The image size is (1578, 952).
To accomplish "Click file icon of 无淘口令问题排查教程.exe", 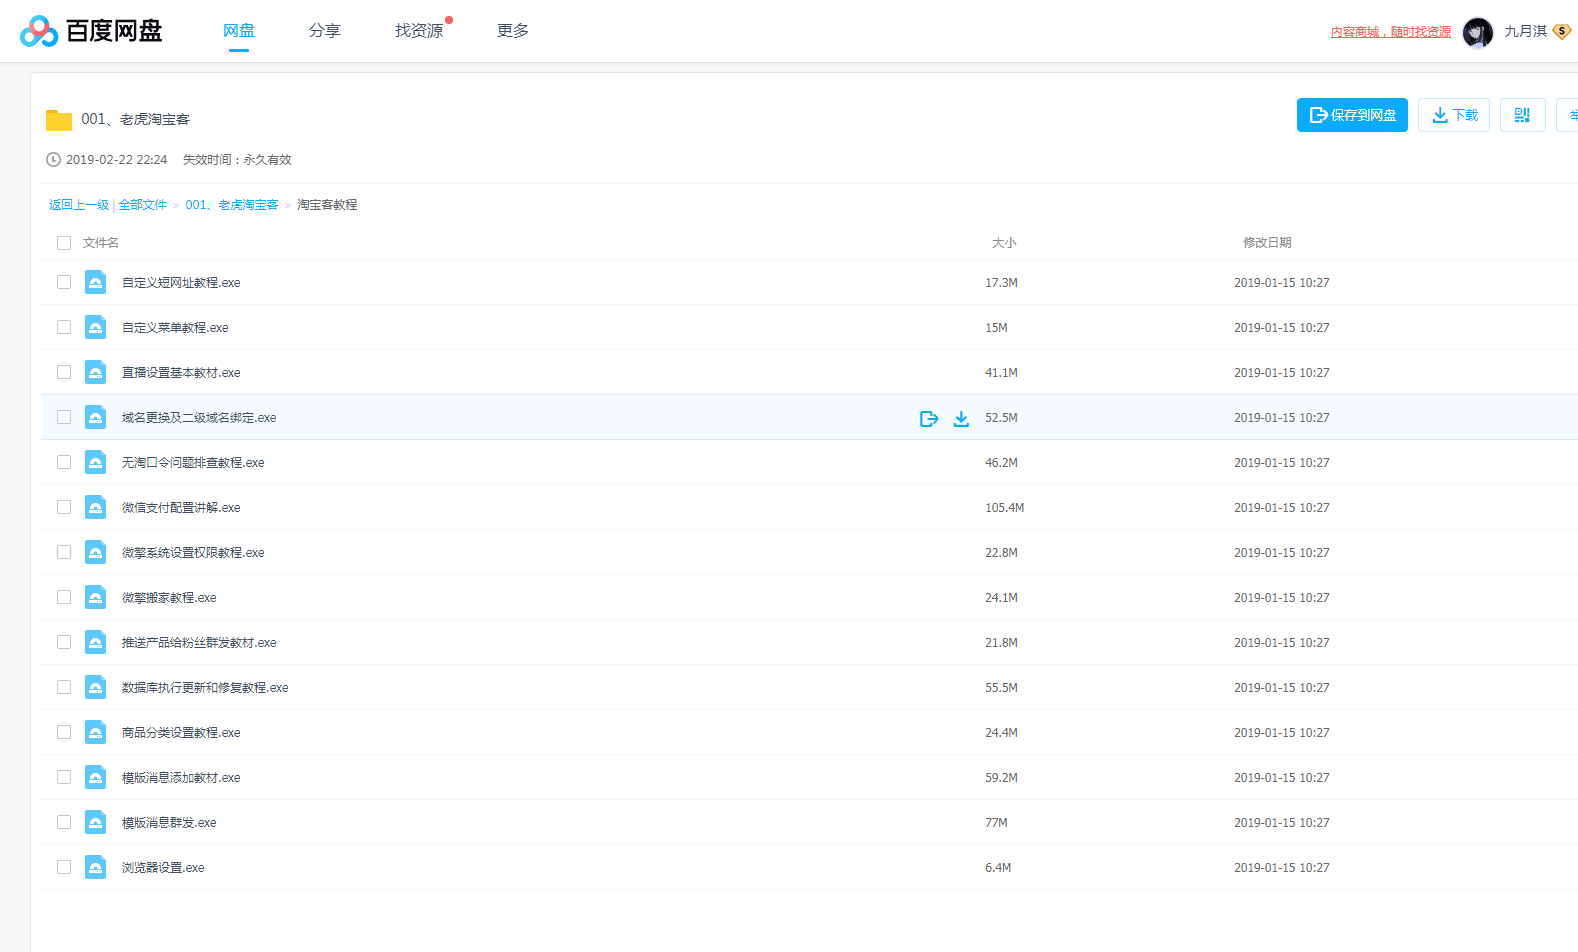I will 95,462.
